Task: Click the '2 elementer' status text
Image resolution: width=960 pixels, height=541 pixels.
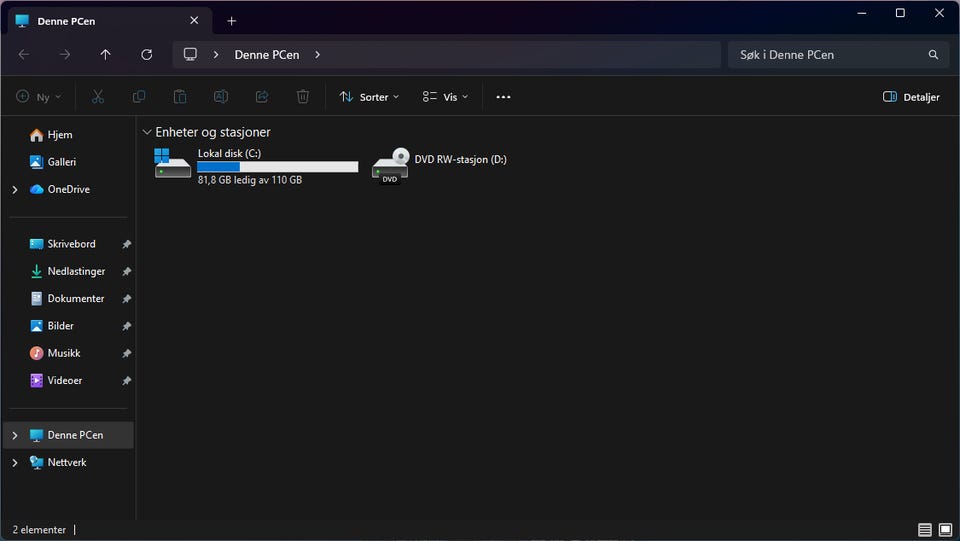Action: [x=39, y=530]
